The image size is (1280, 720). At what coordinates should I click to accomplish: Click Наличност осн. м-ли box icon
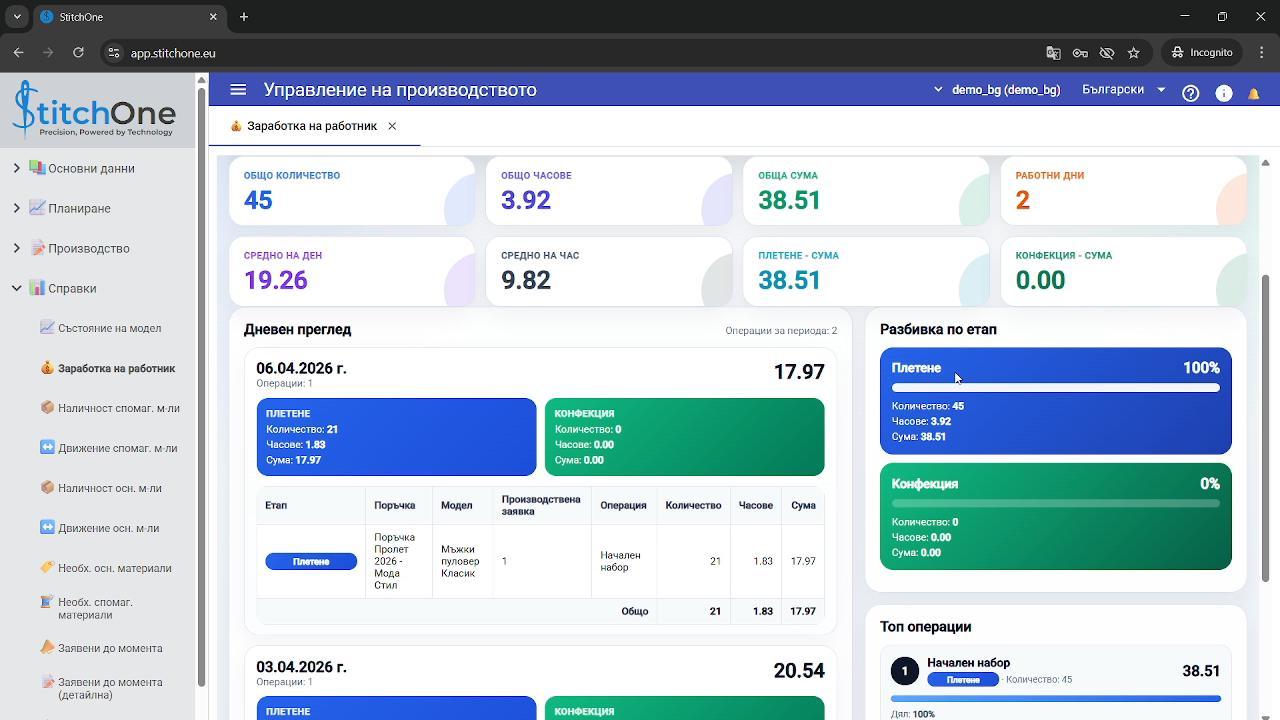pos(47,487)
